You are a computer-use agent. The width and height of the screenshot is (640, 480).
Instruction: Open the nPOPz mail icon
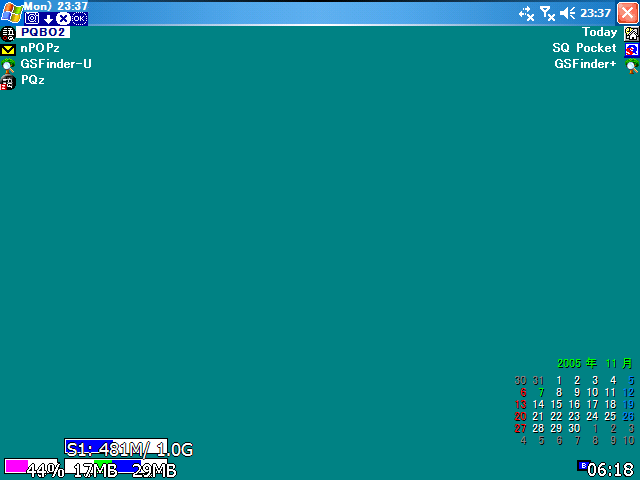click(x=8, y=50)
